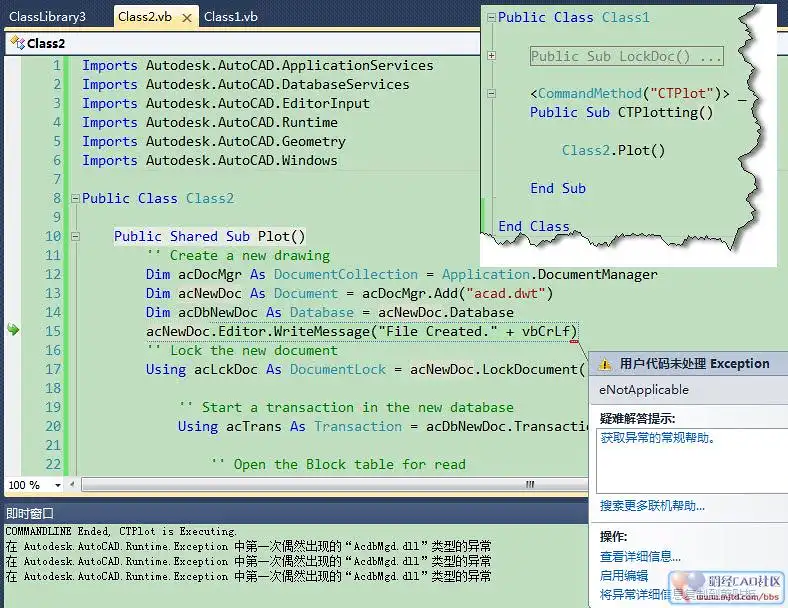Collapse the Public Shared Sub Plot block

click(75, 236)
